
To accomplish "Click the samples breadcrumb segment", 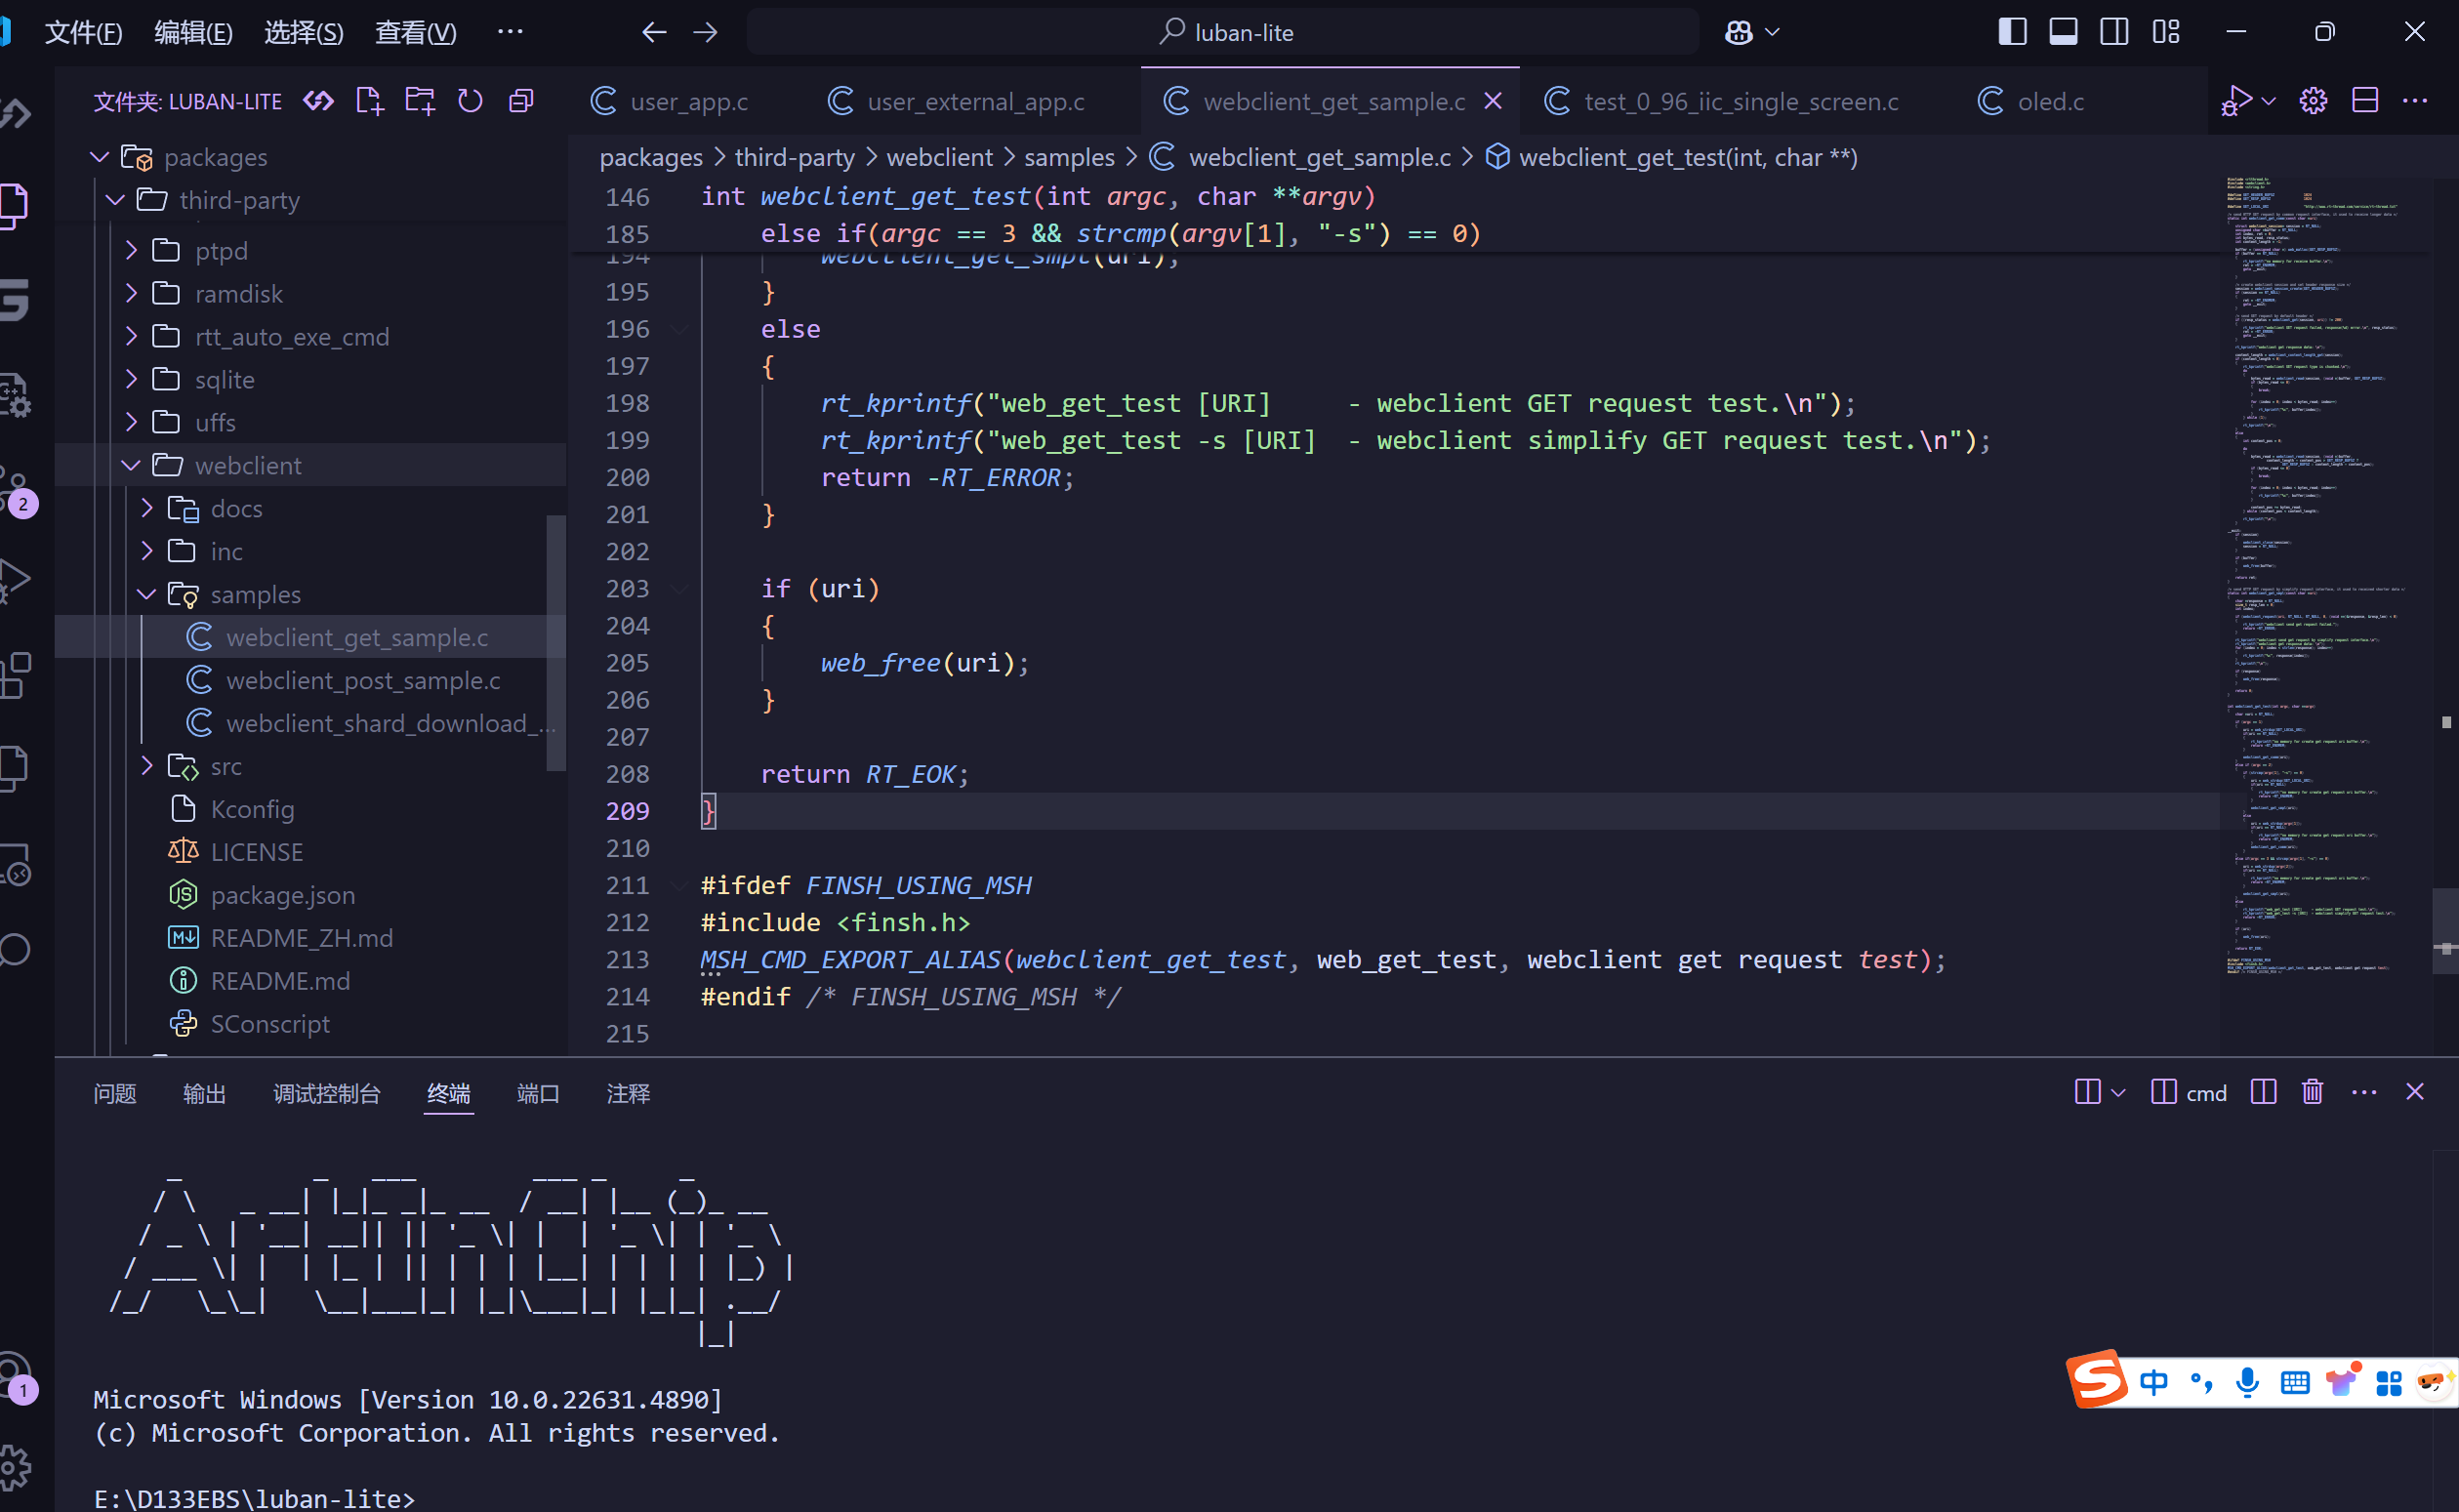I will pos(1068,157).
